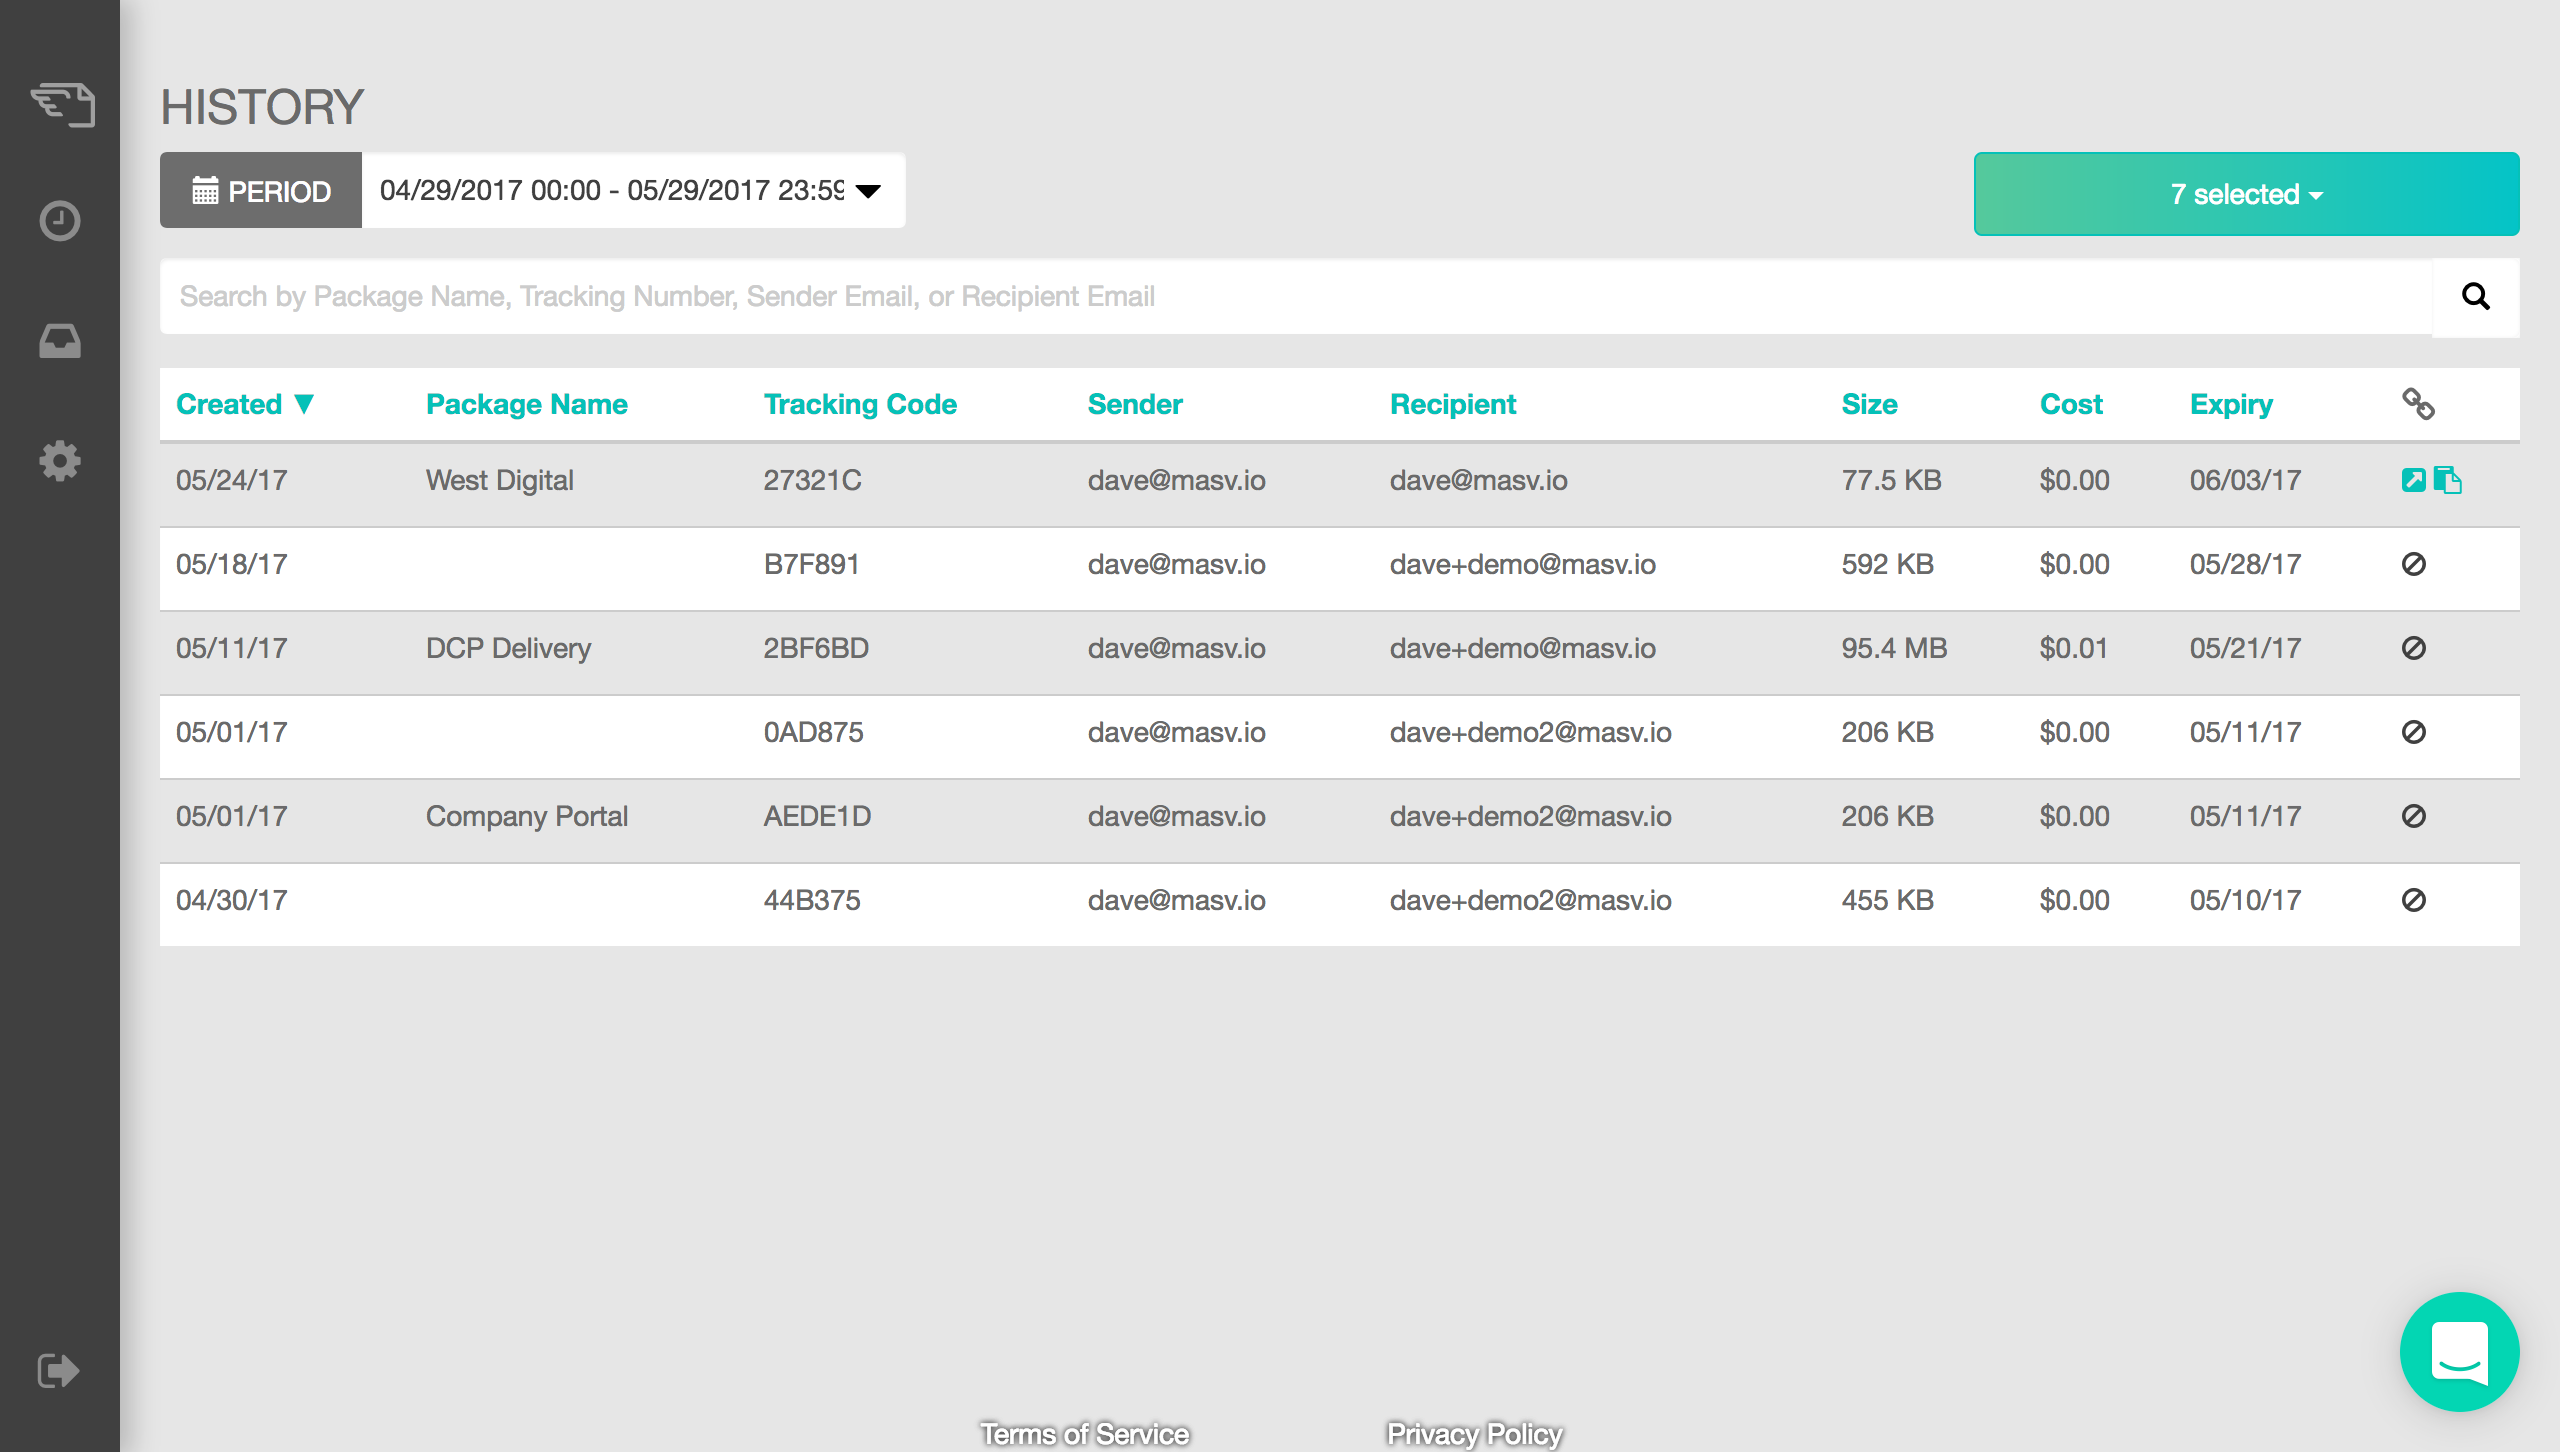This screenshot has width=2560, height=1452.
Task: Click the search magnifier button
Action: tap(2475, 296)
